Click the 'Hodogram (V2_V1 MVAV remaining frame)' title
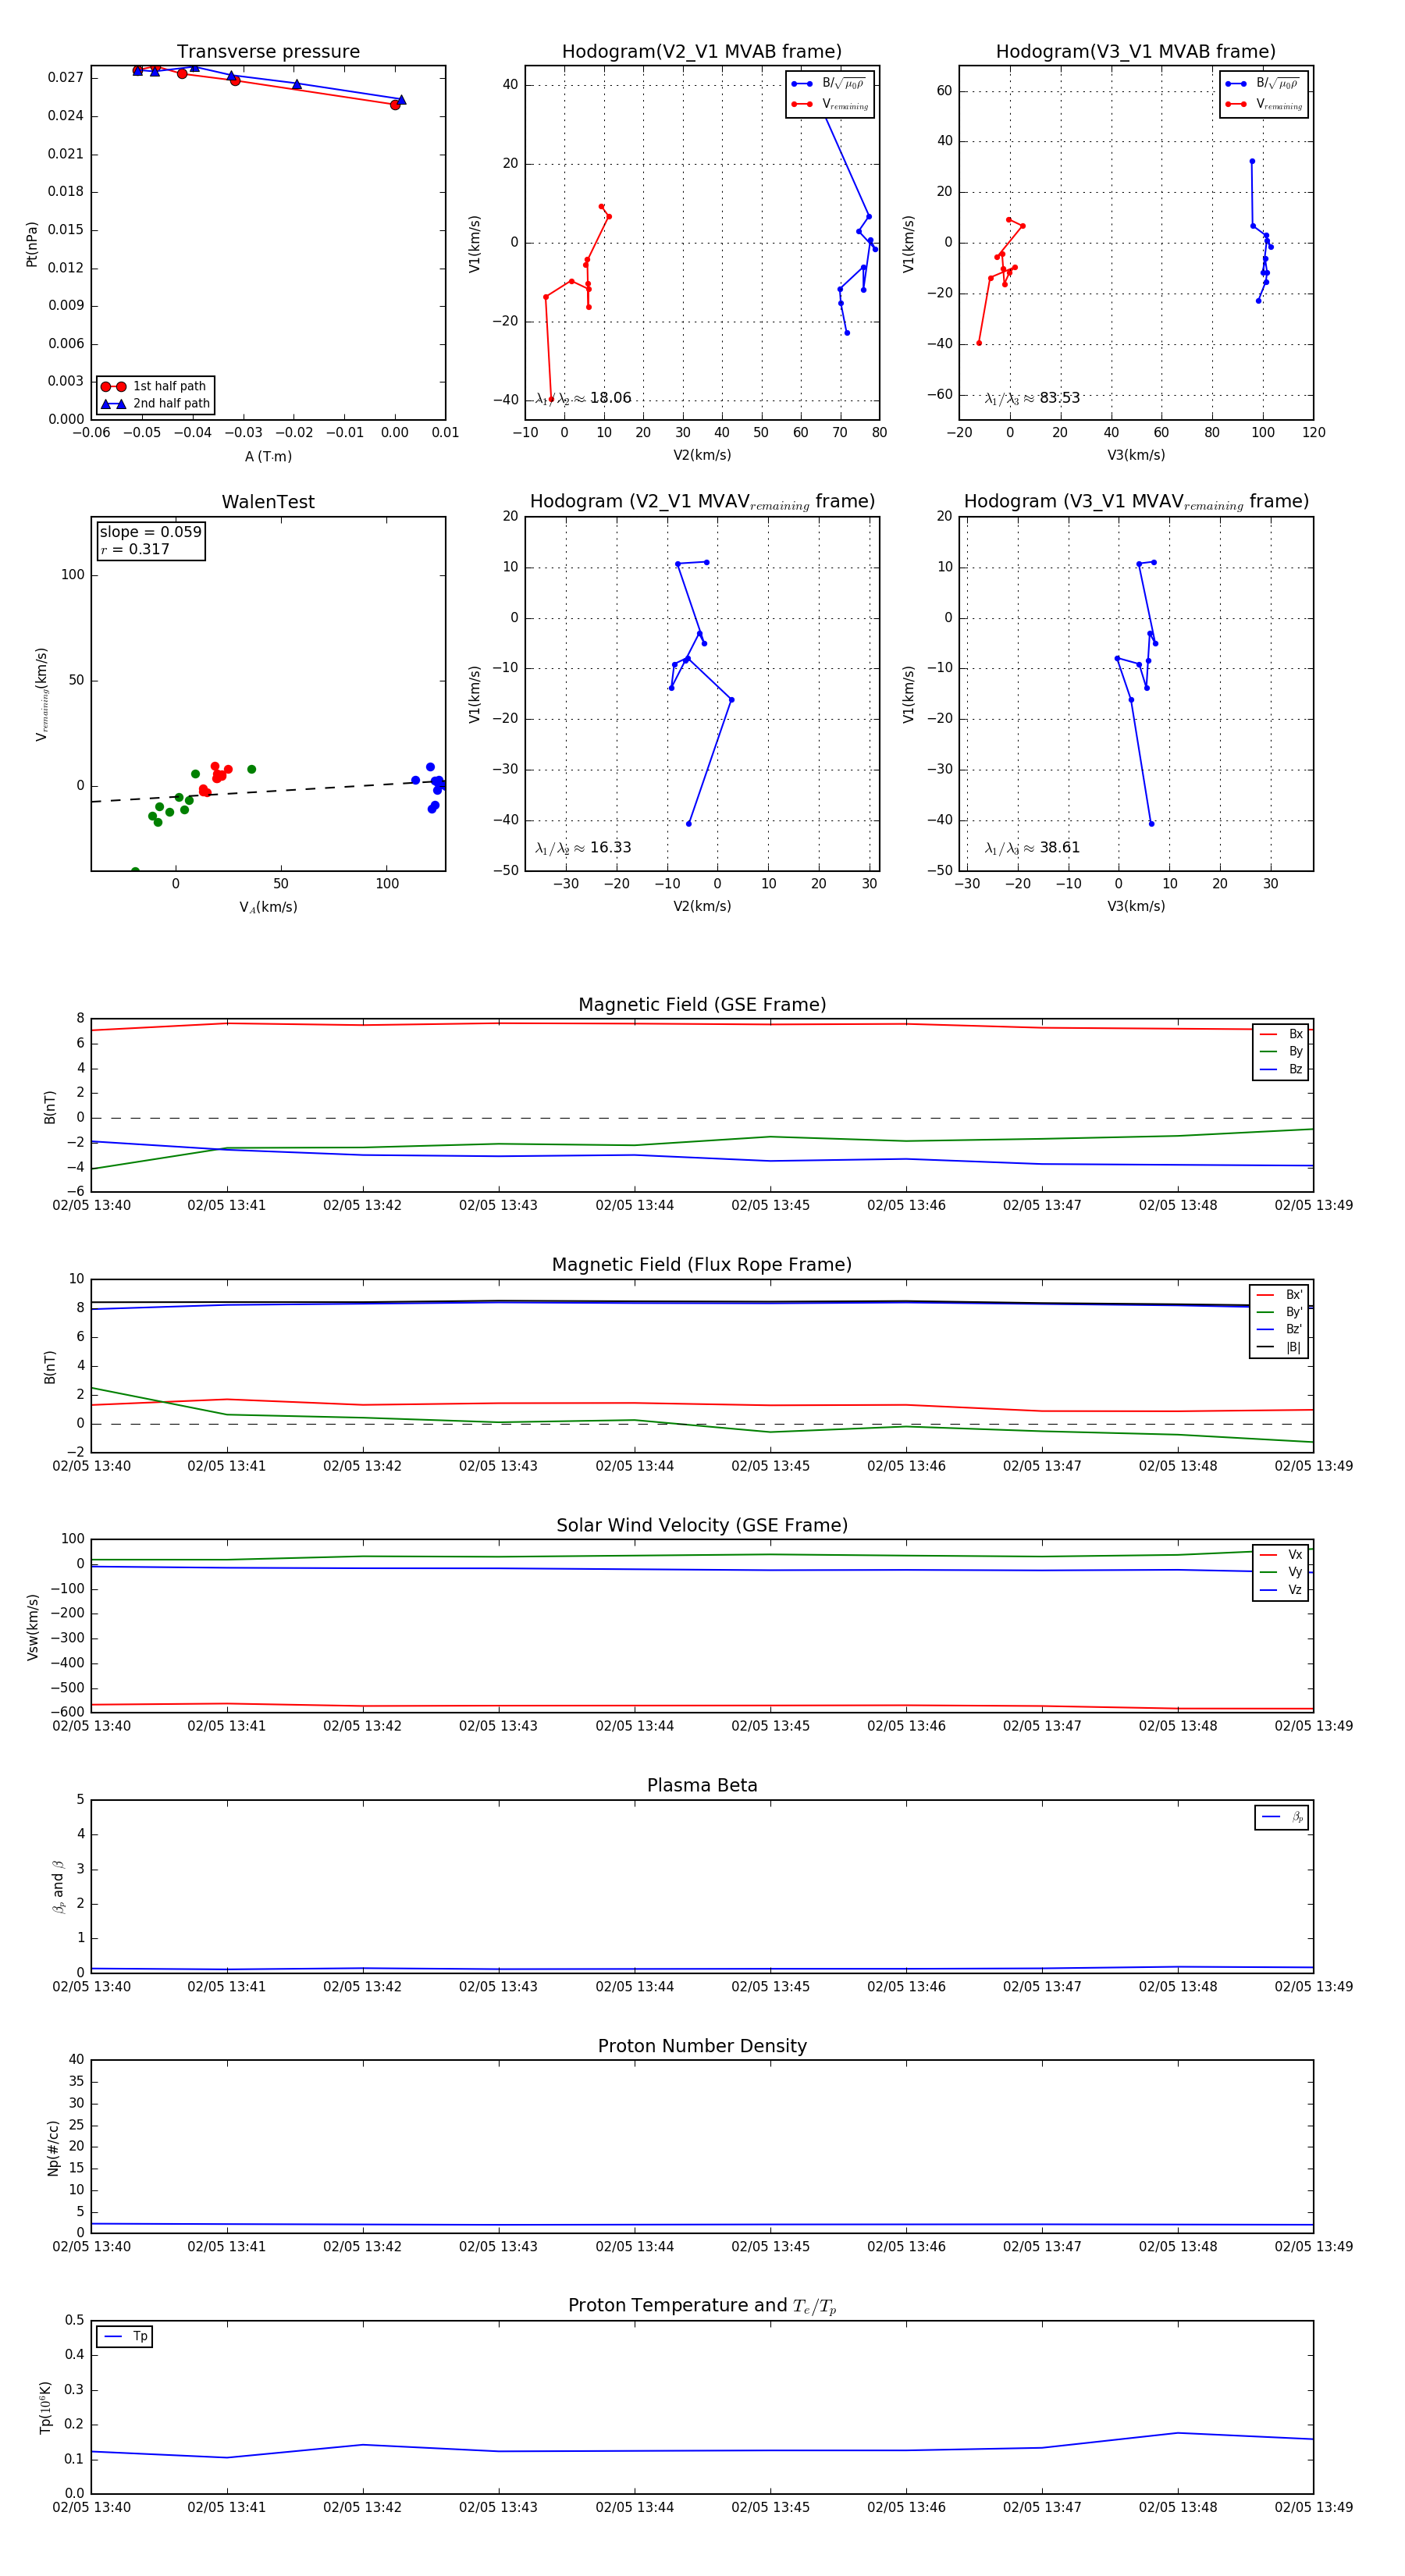 tap(702, 502)
